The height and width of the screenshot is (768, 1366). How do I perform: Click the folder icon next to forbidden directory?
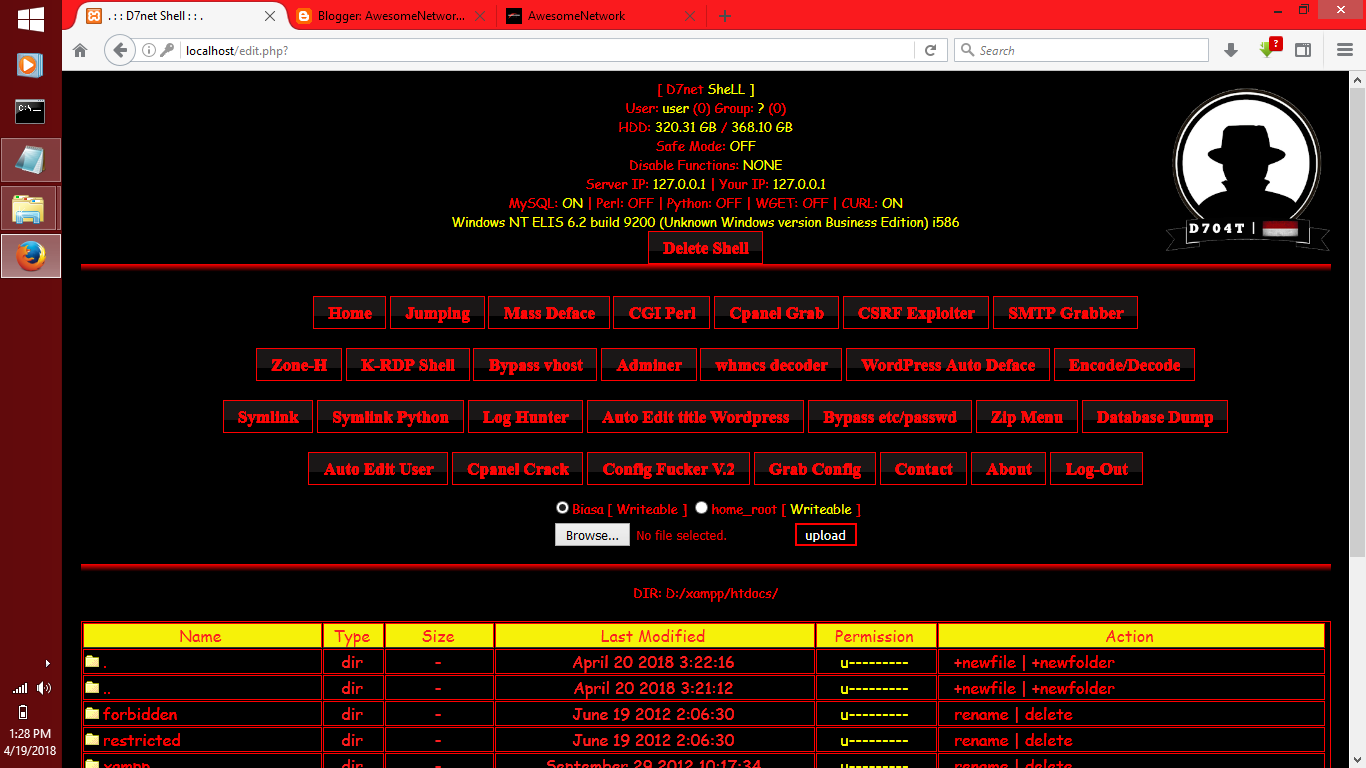click(x=90, y=714)
